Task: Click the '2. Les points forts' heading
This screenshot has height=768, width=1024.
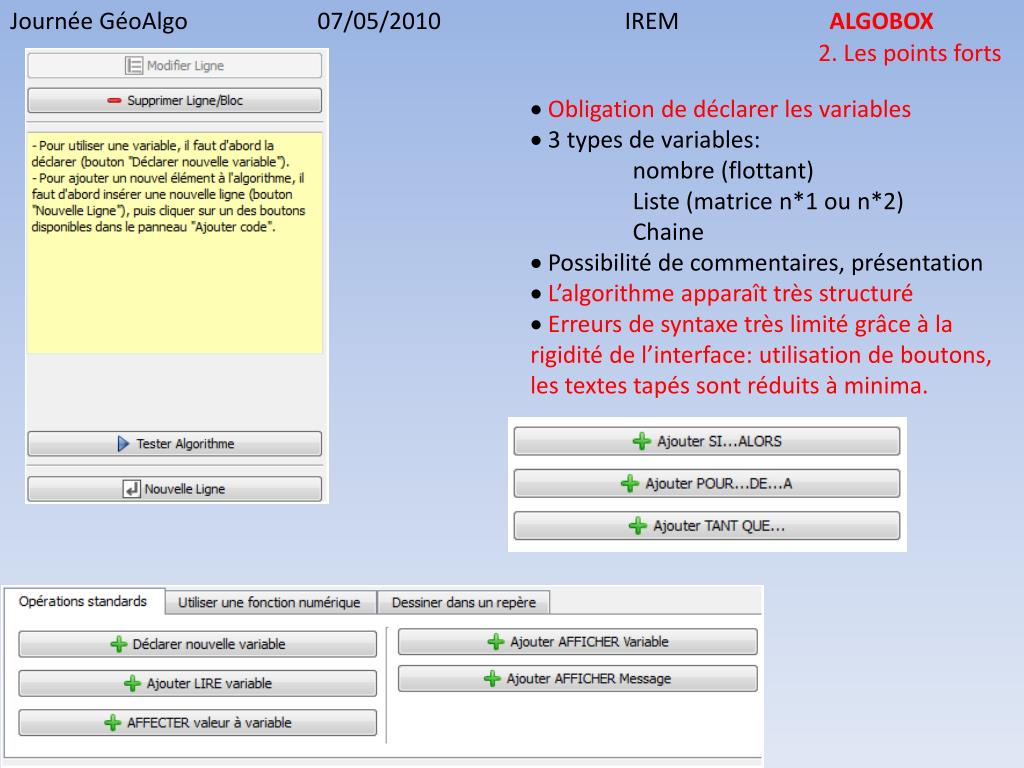Action: pos(910,54)
